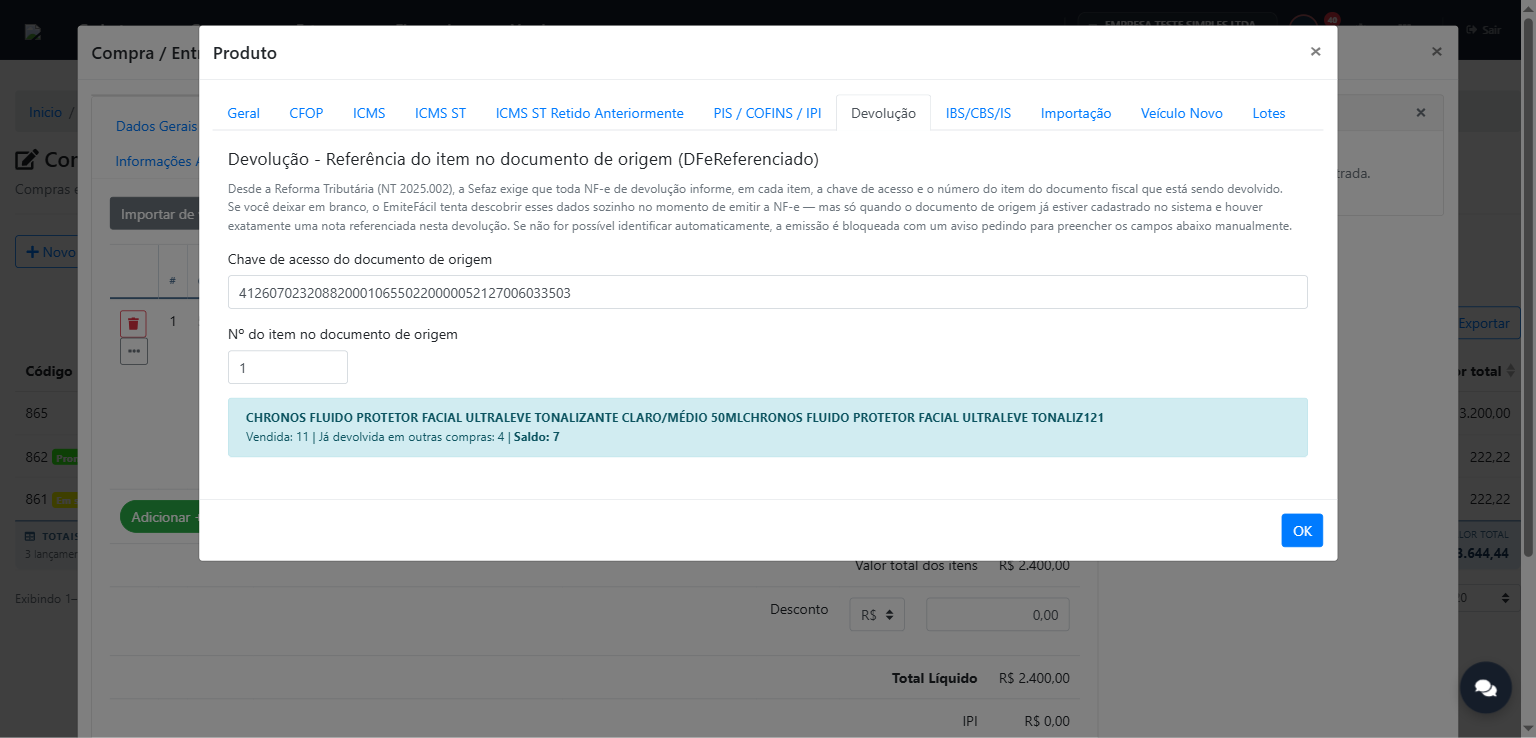The height and width of the screenshot is (738, 1536).
Task: Select the Lotes tab
Action: [1269, 113]
